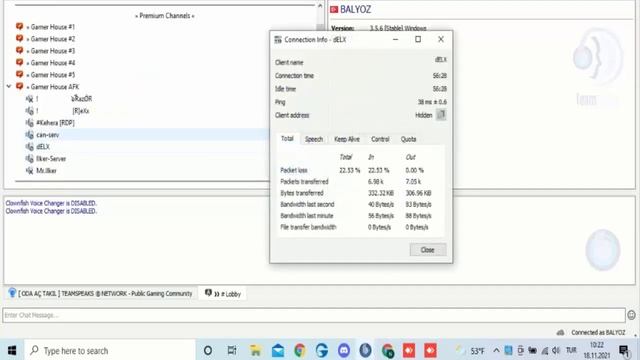Open the second red AnyDesk icon
Screen dimensions: 640x360
pos(430,350)
